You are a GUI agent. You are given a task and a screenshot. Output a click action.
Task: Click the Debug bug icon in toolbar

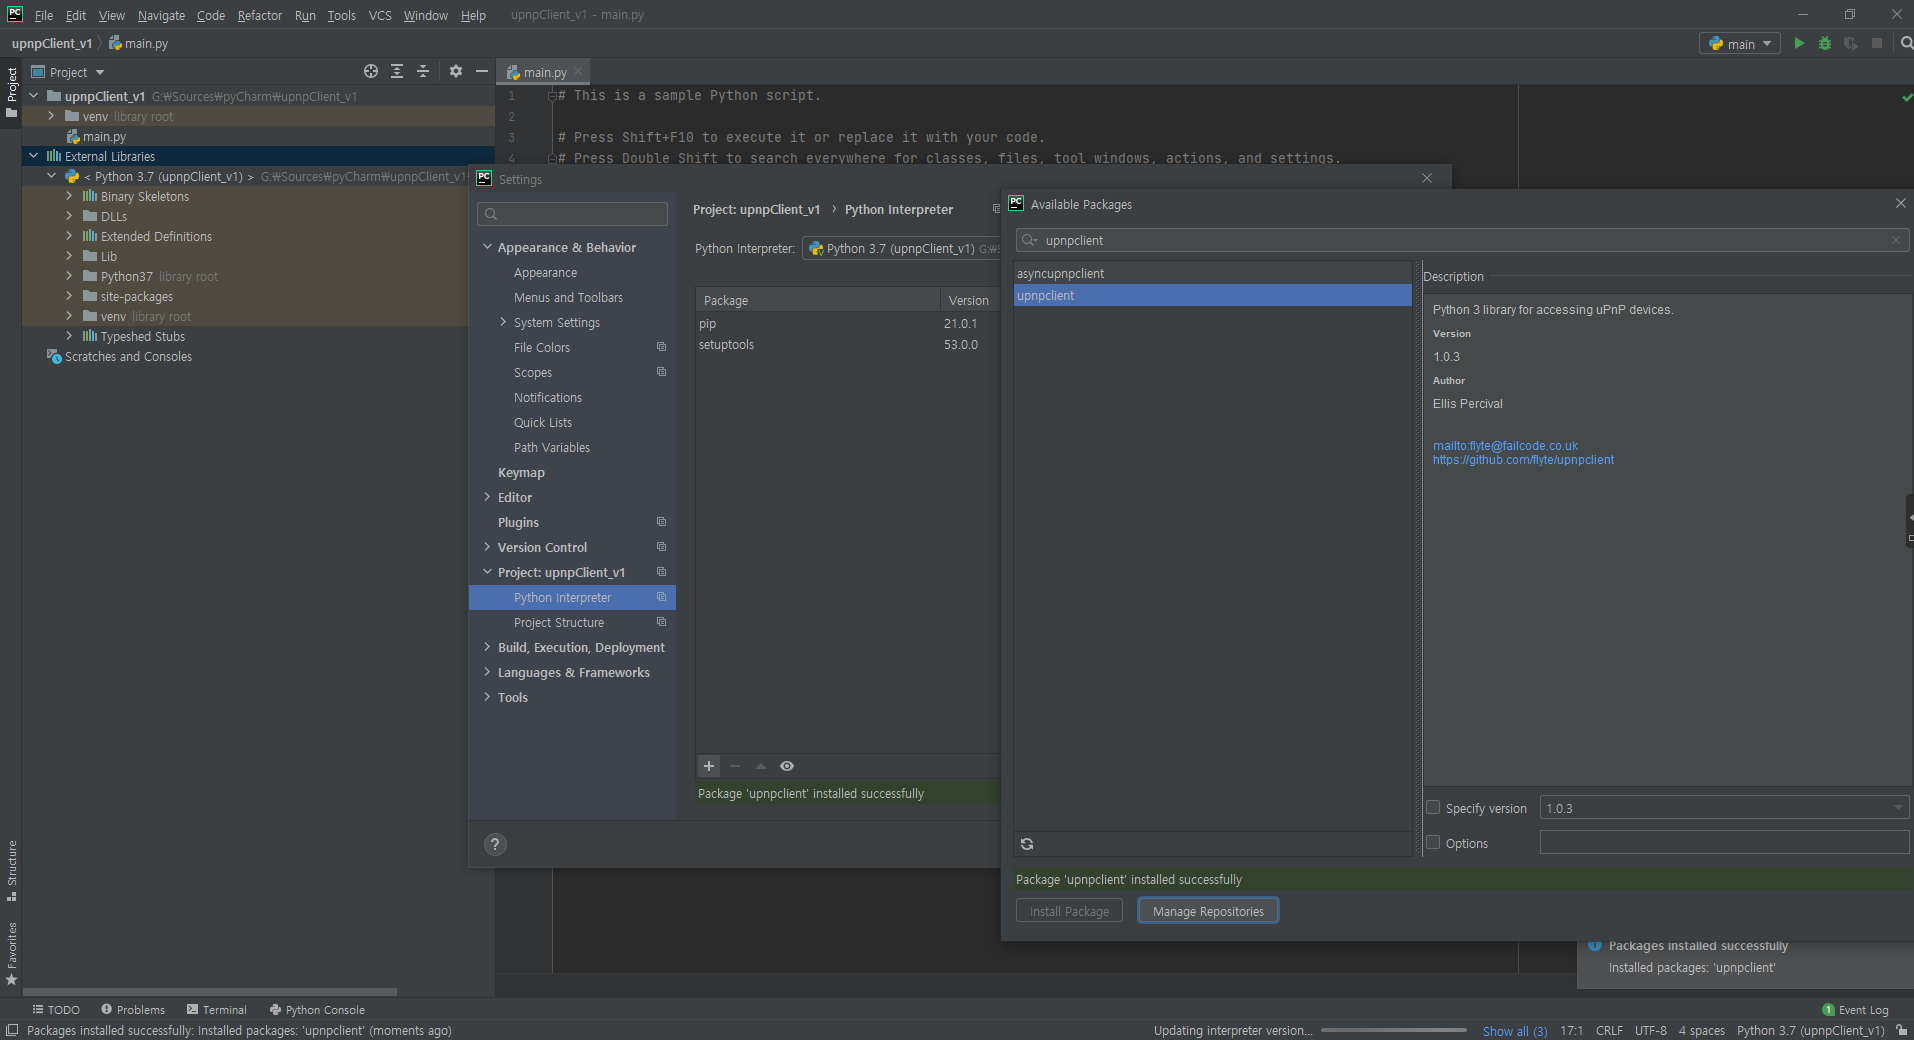pyautogui.click(x=1825, y=43)
